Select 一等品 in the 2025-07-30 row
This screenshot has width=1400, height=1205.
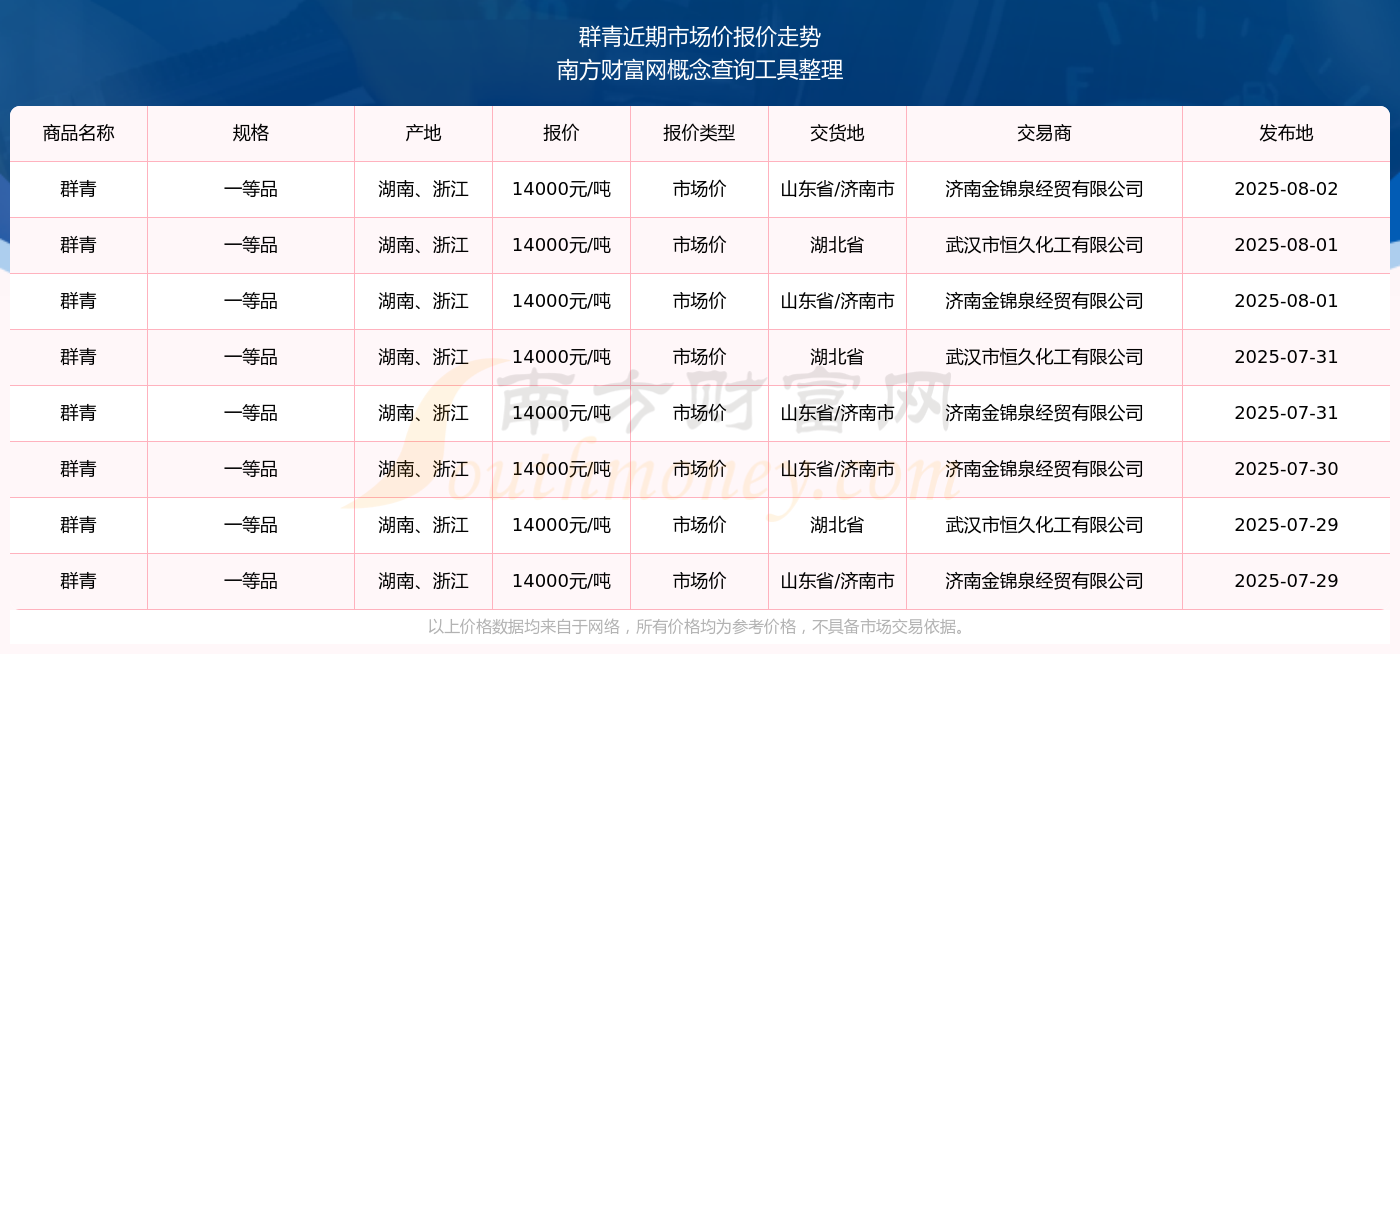click(251, 469)
